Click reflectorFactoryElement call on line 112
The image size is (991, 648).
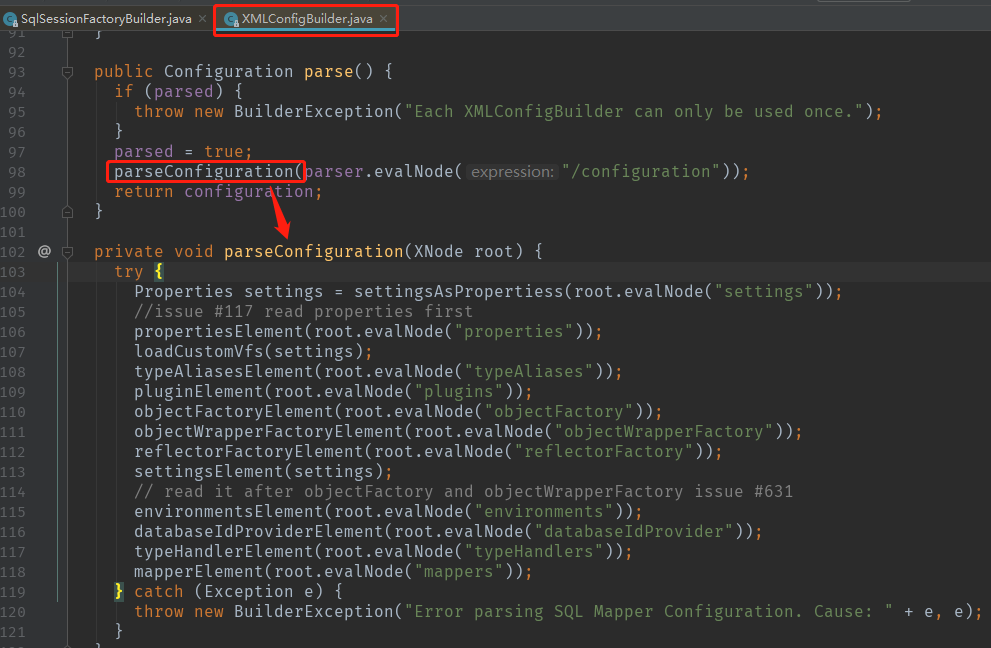[x=248, y=451]
